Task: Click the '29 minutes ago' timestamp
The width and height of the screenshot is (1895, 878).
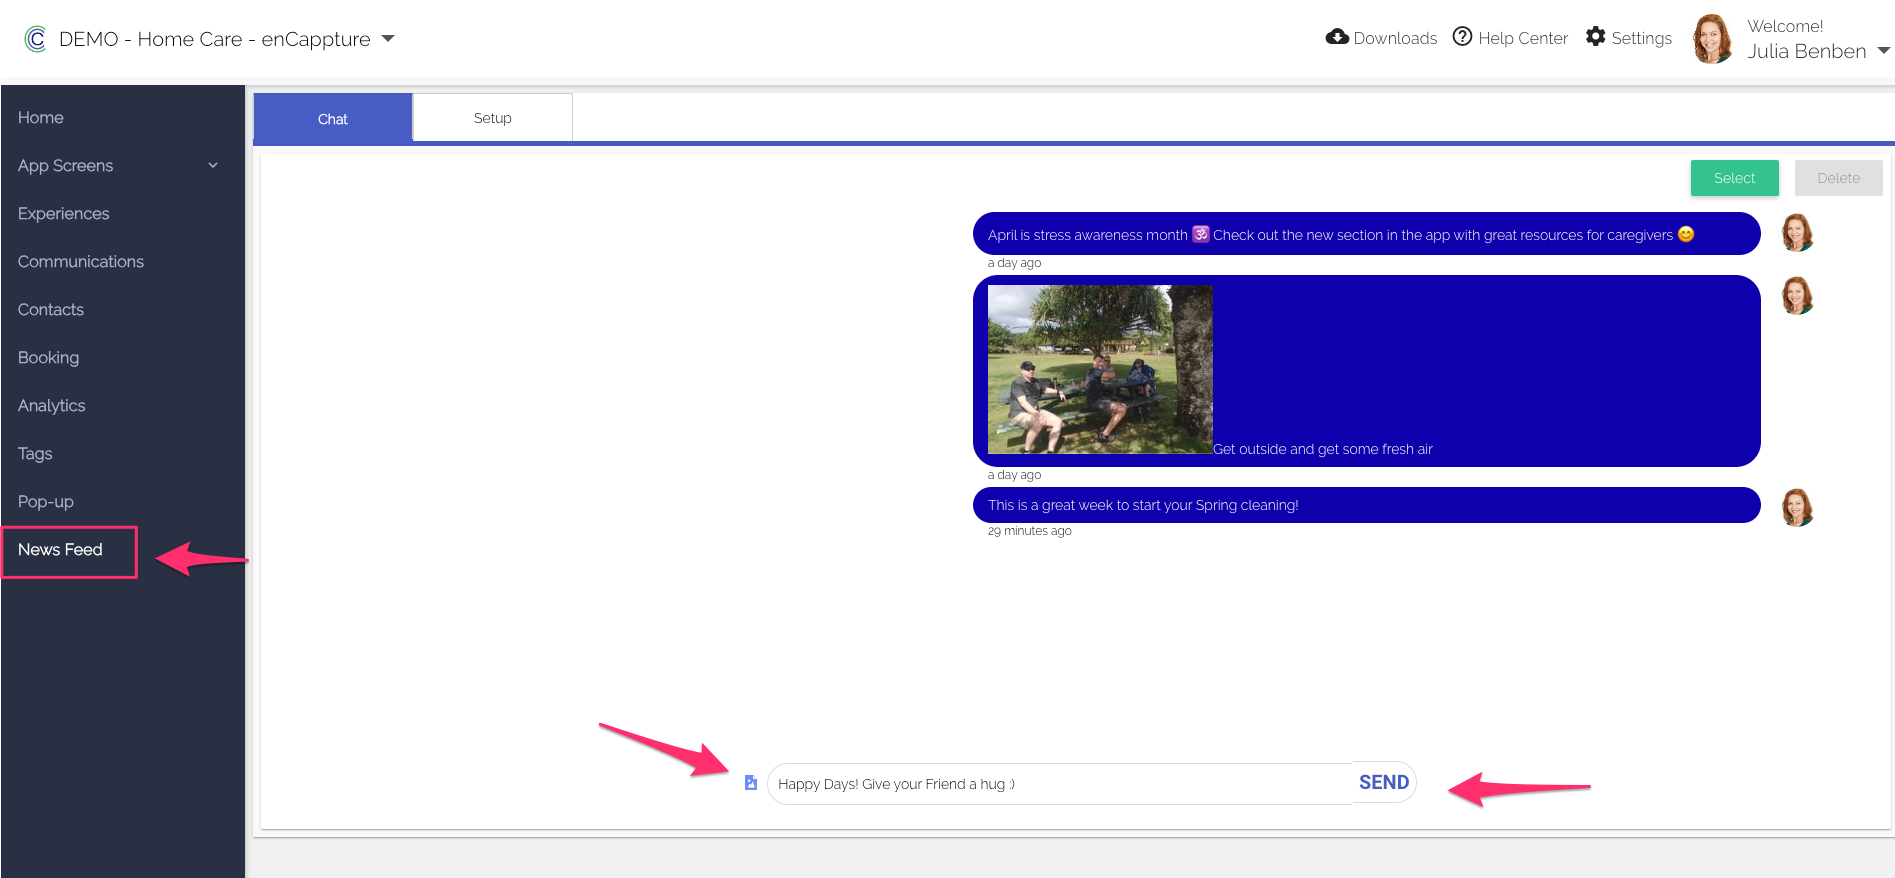Action: pyautogui.click(x=1030, y=531)
